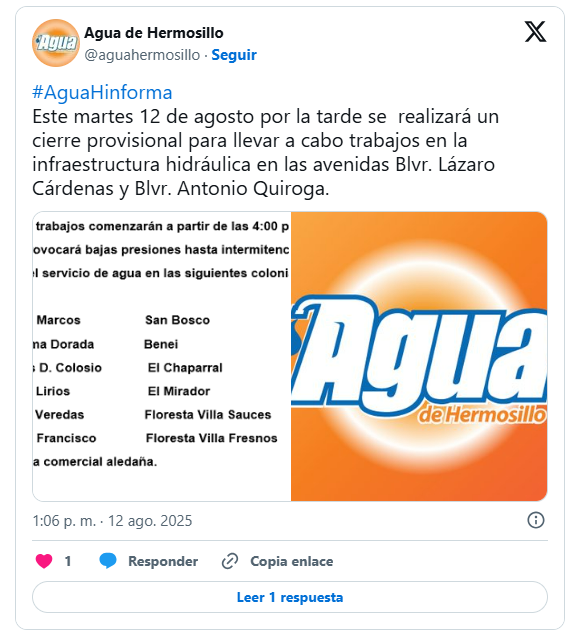Click the tweet body text about cierre provisional
The width and height of the screenshot is (578, 633).
266,153
